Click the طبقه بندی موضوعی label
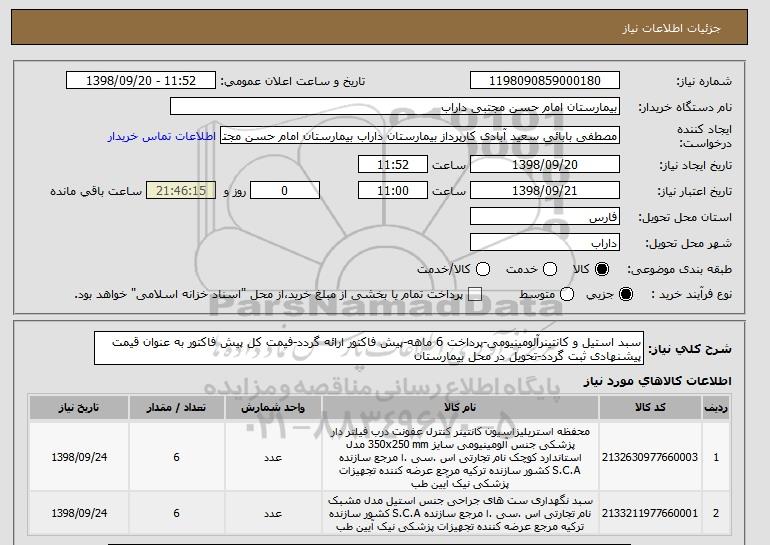The height and width of the screenshot is (545, 770). coord(680,269)
